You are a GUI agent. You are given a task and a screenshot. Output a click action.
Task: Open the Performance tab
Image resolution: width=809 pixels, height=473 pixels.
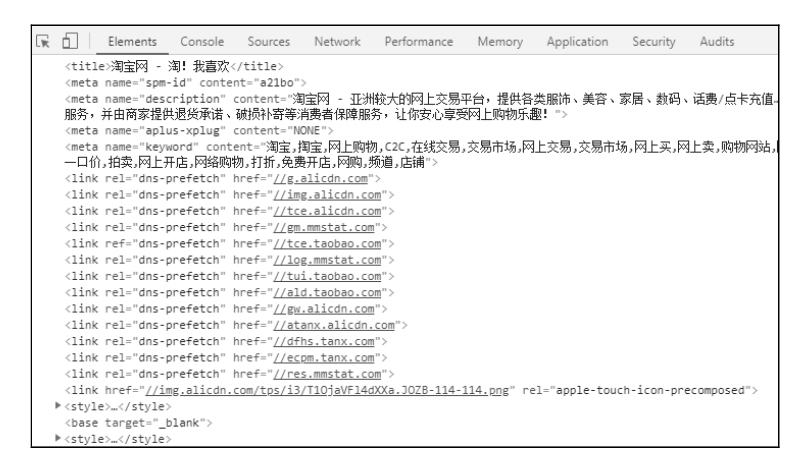pos(418,42)
